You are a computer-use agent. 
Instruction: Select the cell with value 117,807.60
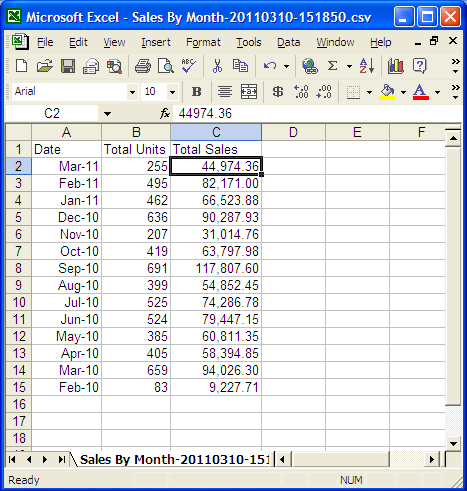click(216, 268)
